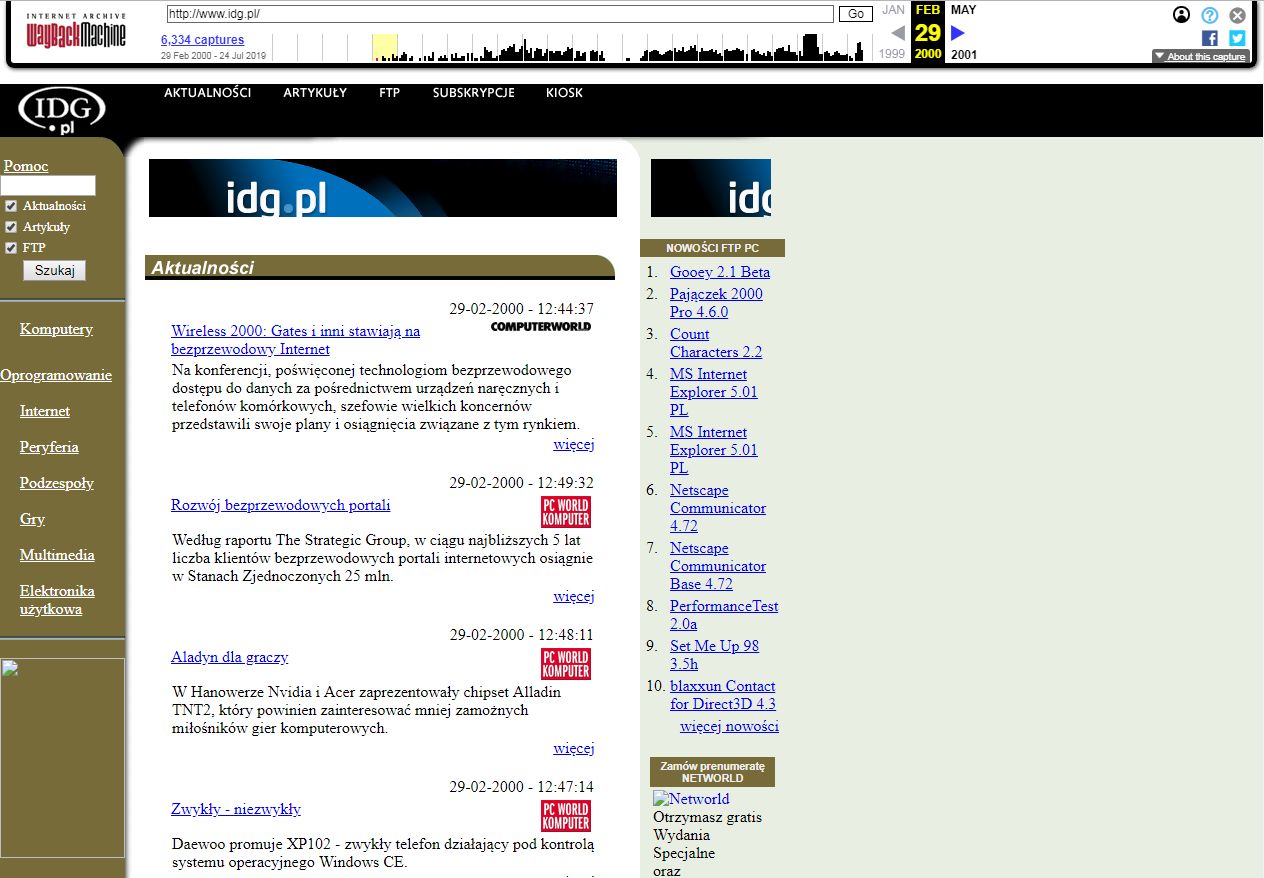The width and height of the screenshot is (1264, 878).
Task: Click the Computerworld logo beside Wireless 2000 article
Action: (541, 326)
